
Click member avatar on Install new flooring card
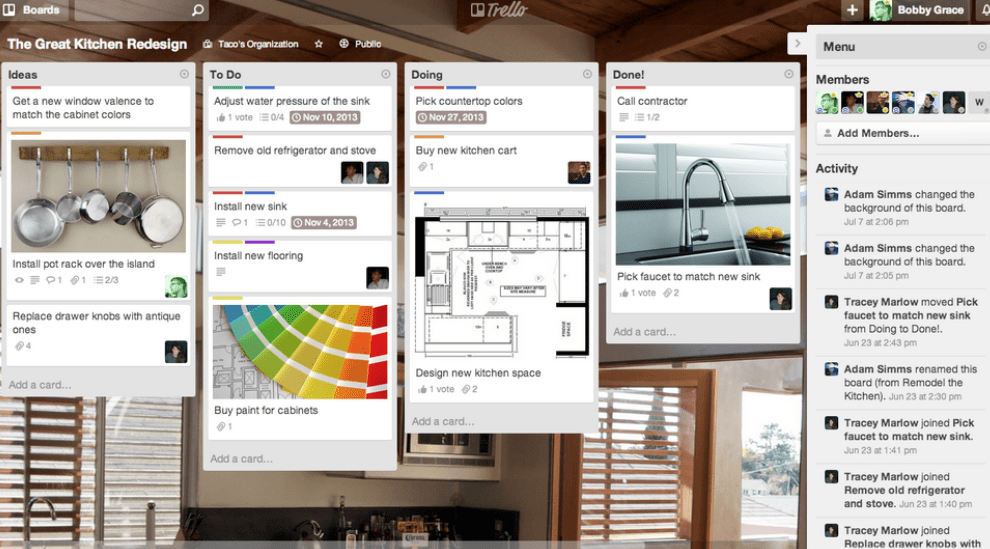click(x=378, y=278)
